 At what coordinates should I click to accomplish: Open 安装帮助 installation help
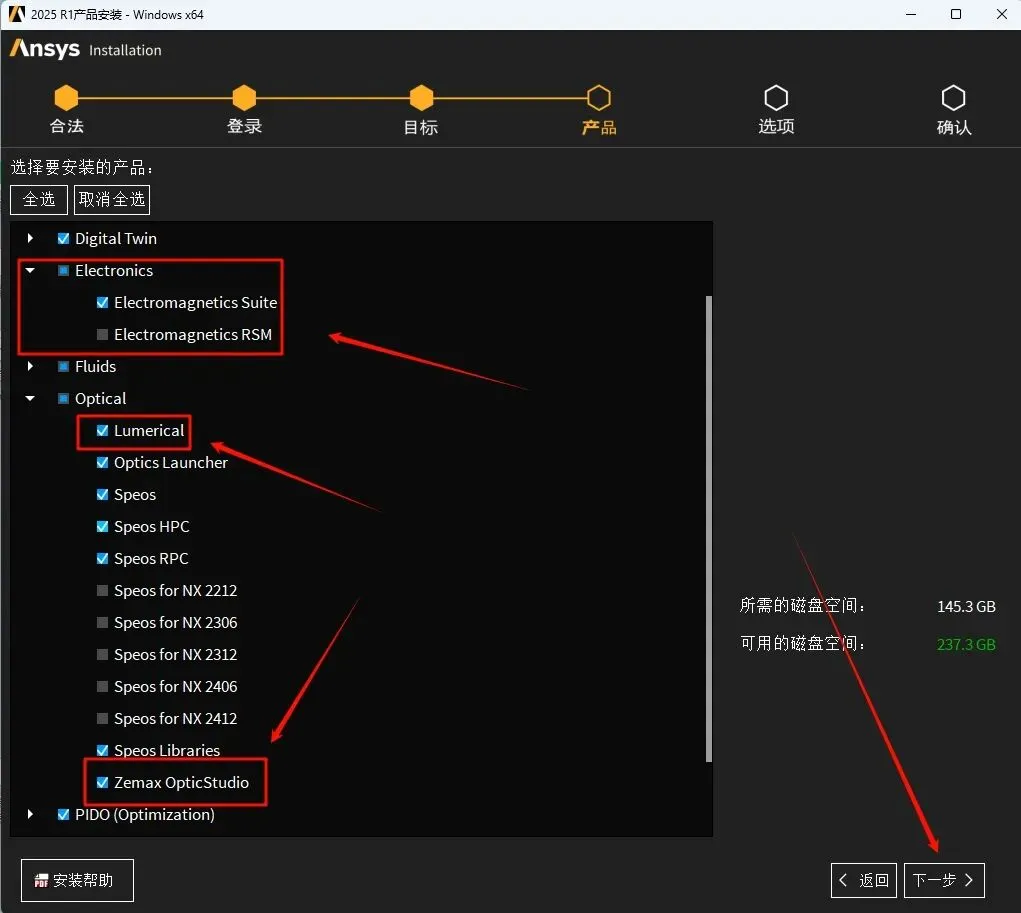77,880
